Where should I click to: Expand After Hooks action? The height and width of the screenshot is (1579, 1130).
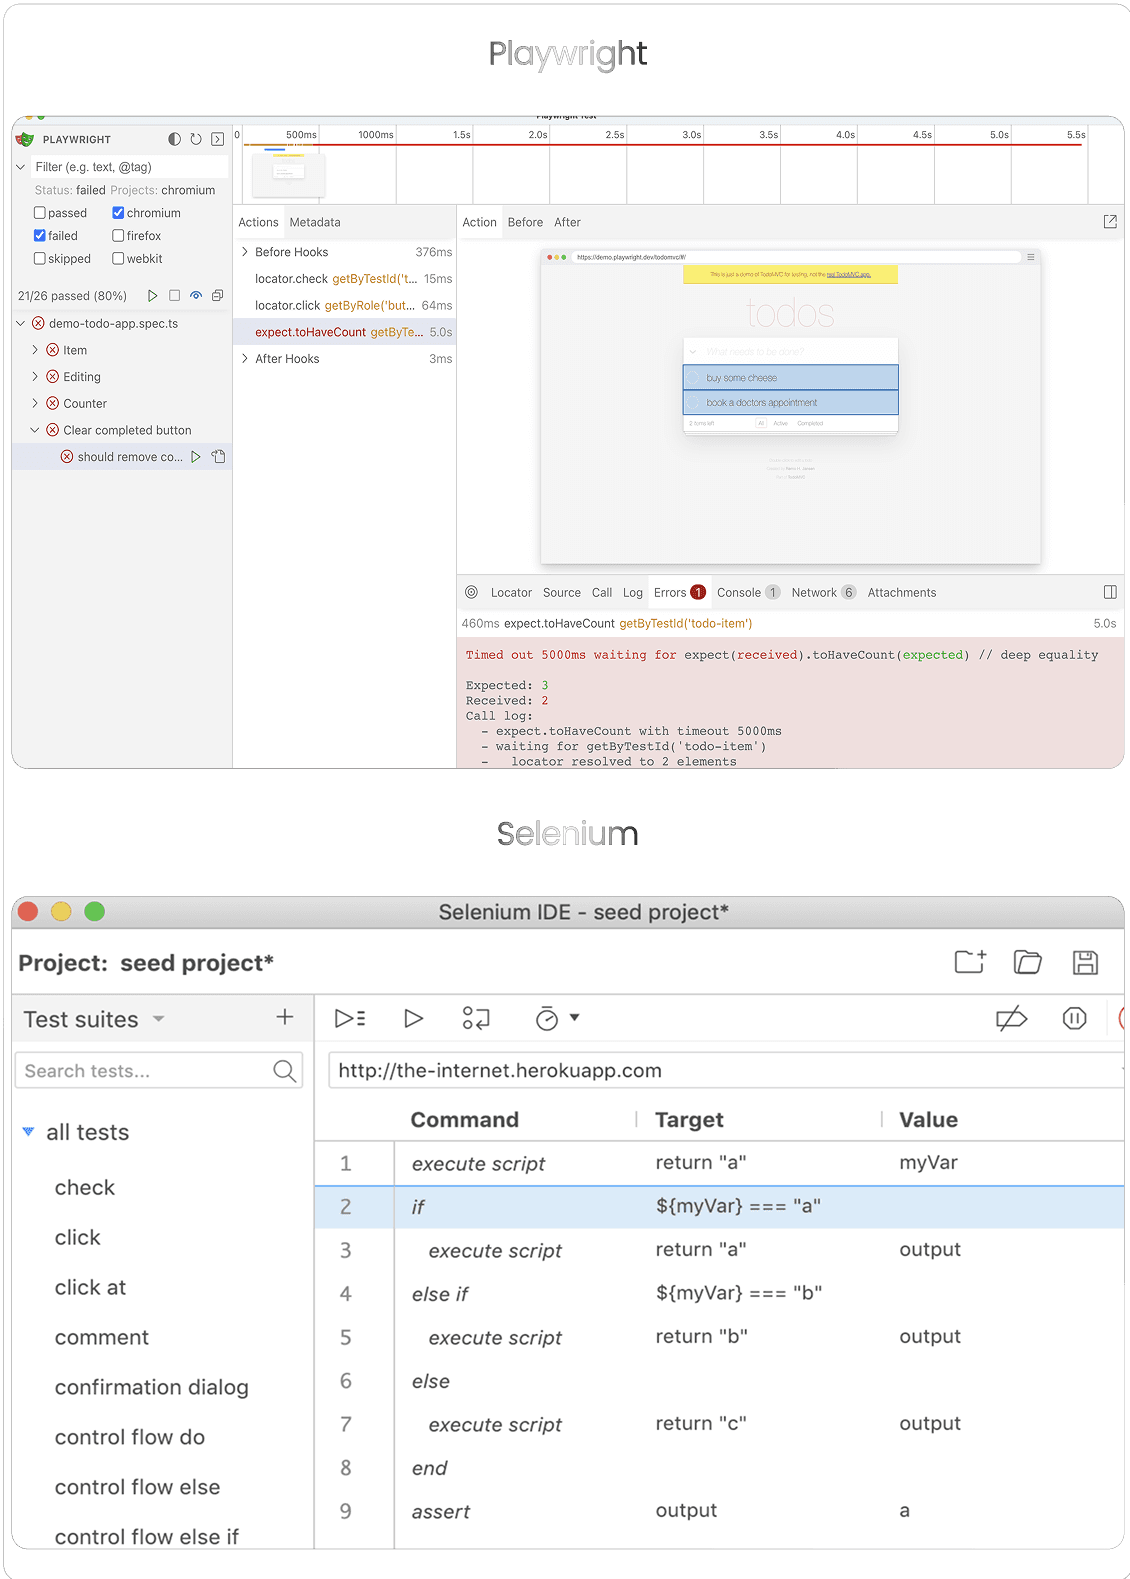coord(245,359)
